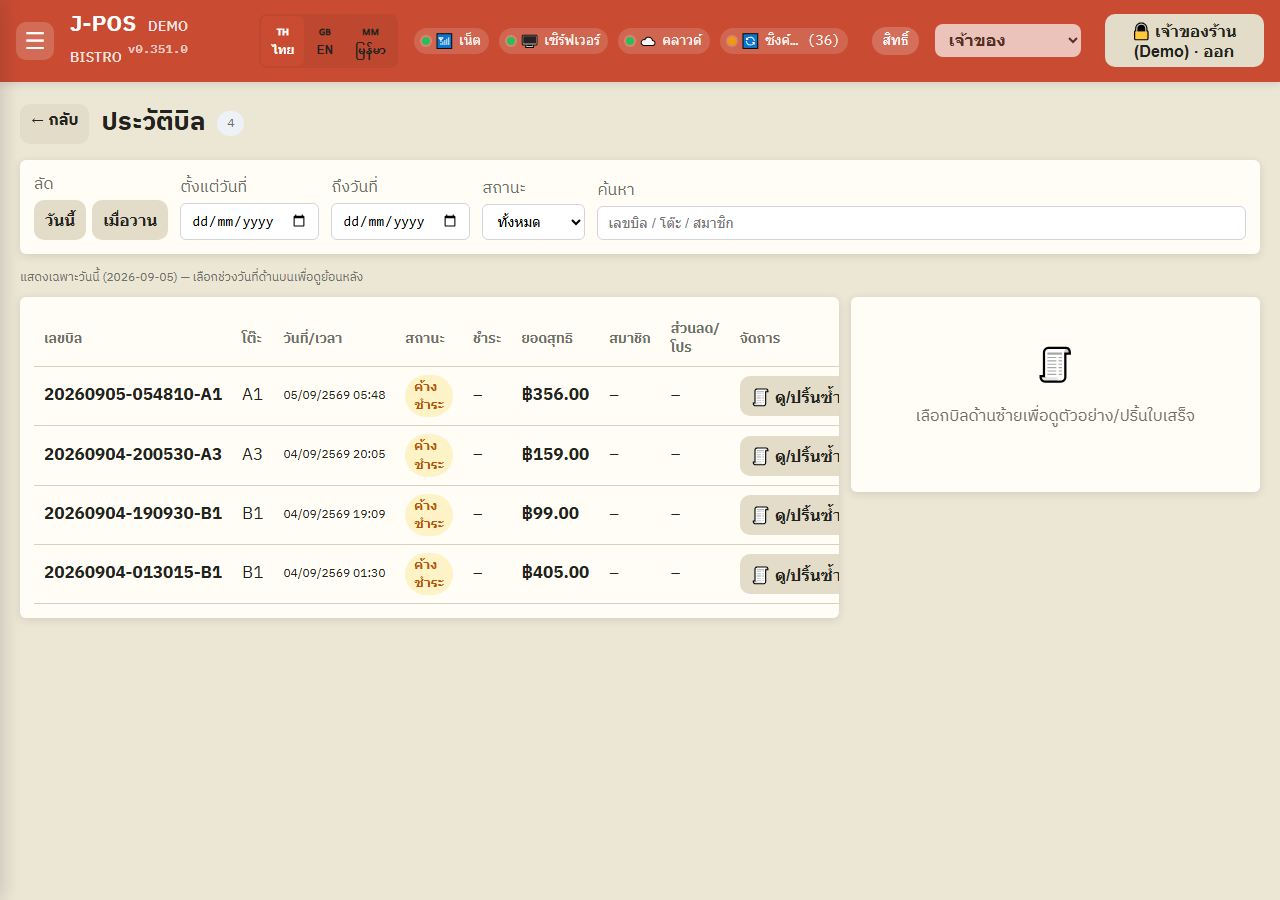Open the เจ้าของ role dropdown

point(1008,41)
